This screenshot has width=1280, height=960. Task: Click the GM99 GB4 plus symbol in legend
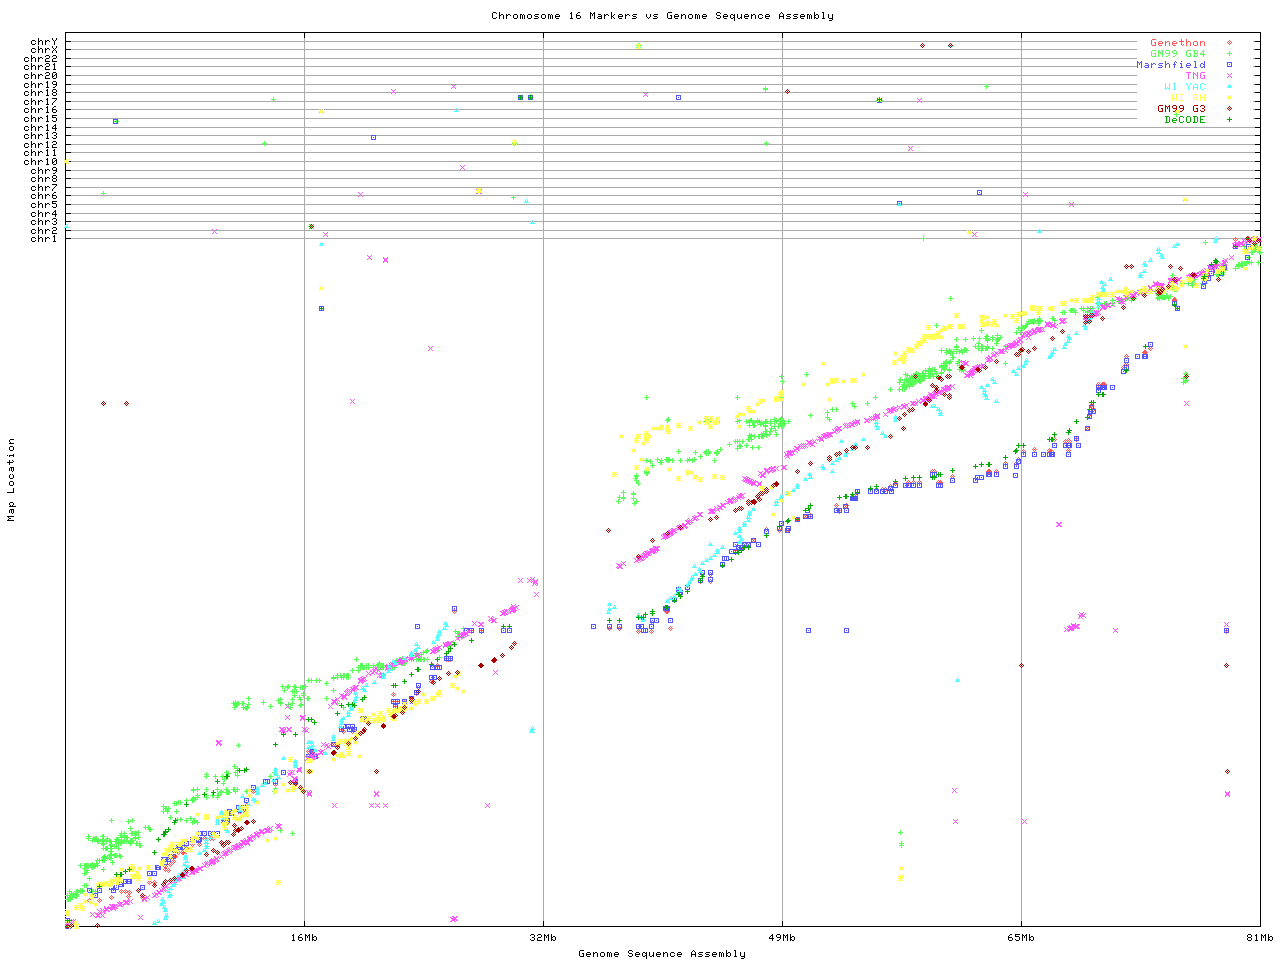tap(1228, 54)
